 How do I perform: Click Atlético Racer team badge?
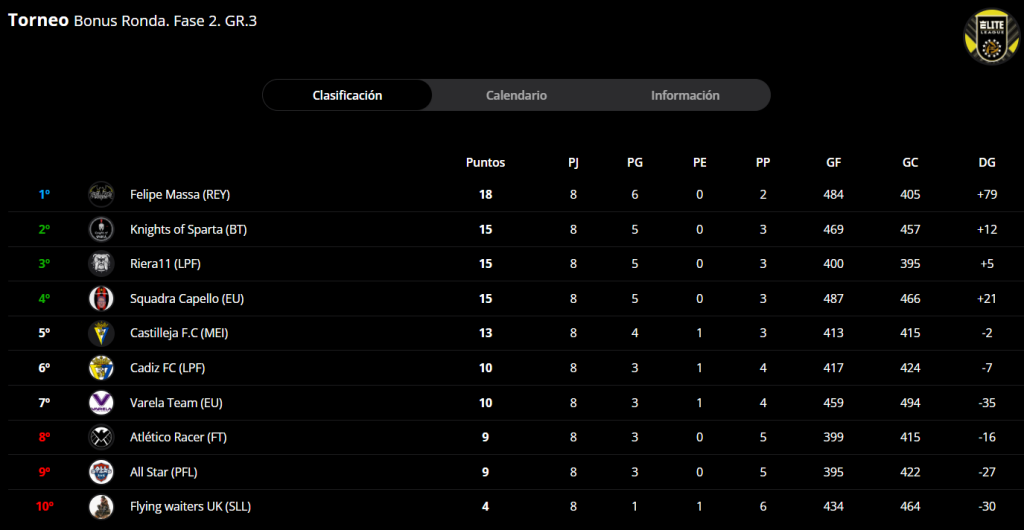point(101,437)
